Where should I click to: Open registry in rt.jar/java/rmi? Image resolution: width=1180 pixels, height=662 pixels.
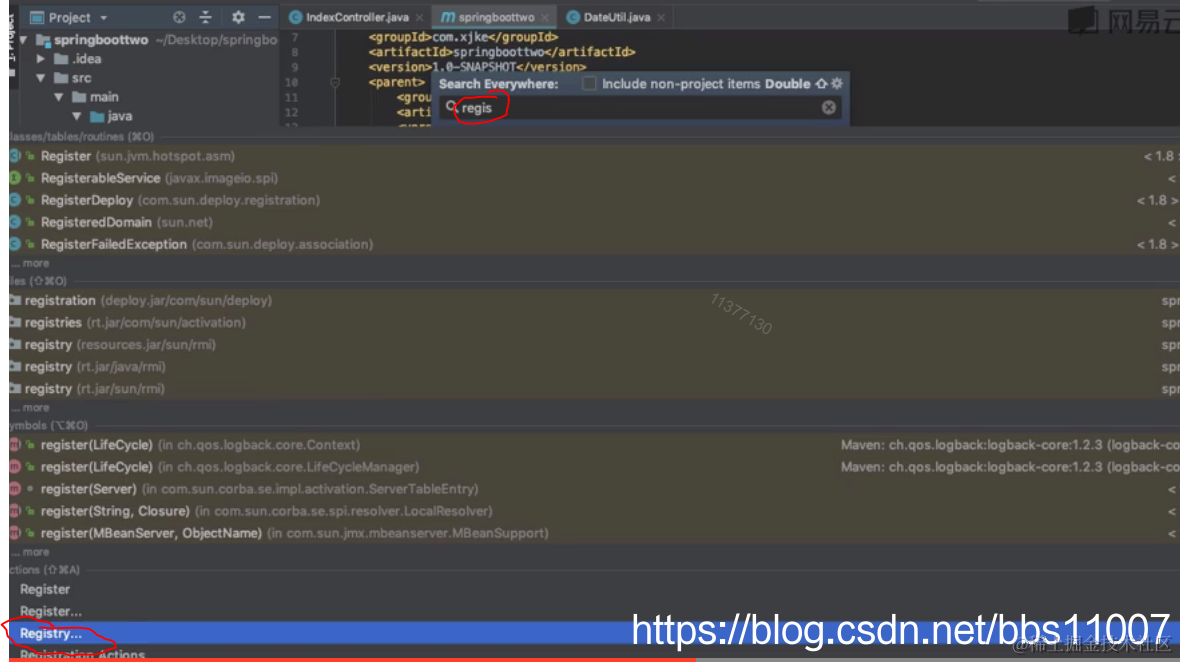(x=595, y=366)
